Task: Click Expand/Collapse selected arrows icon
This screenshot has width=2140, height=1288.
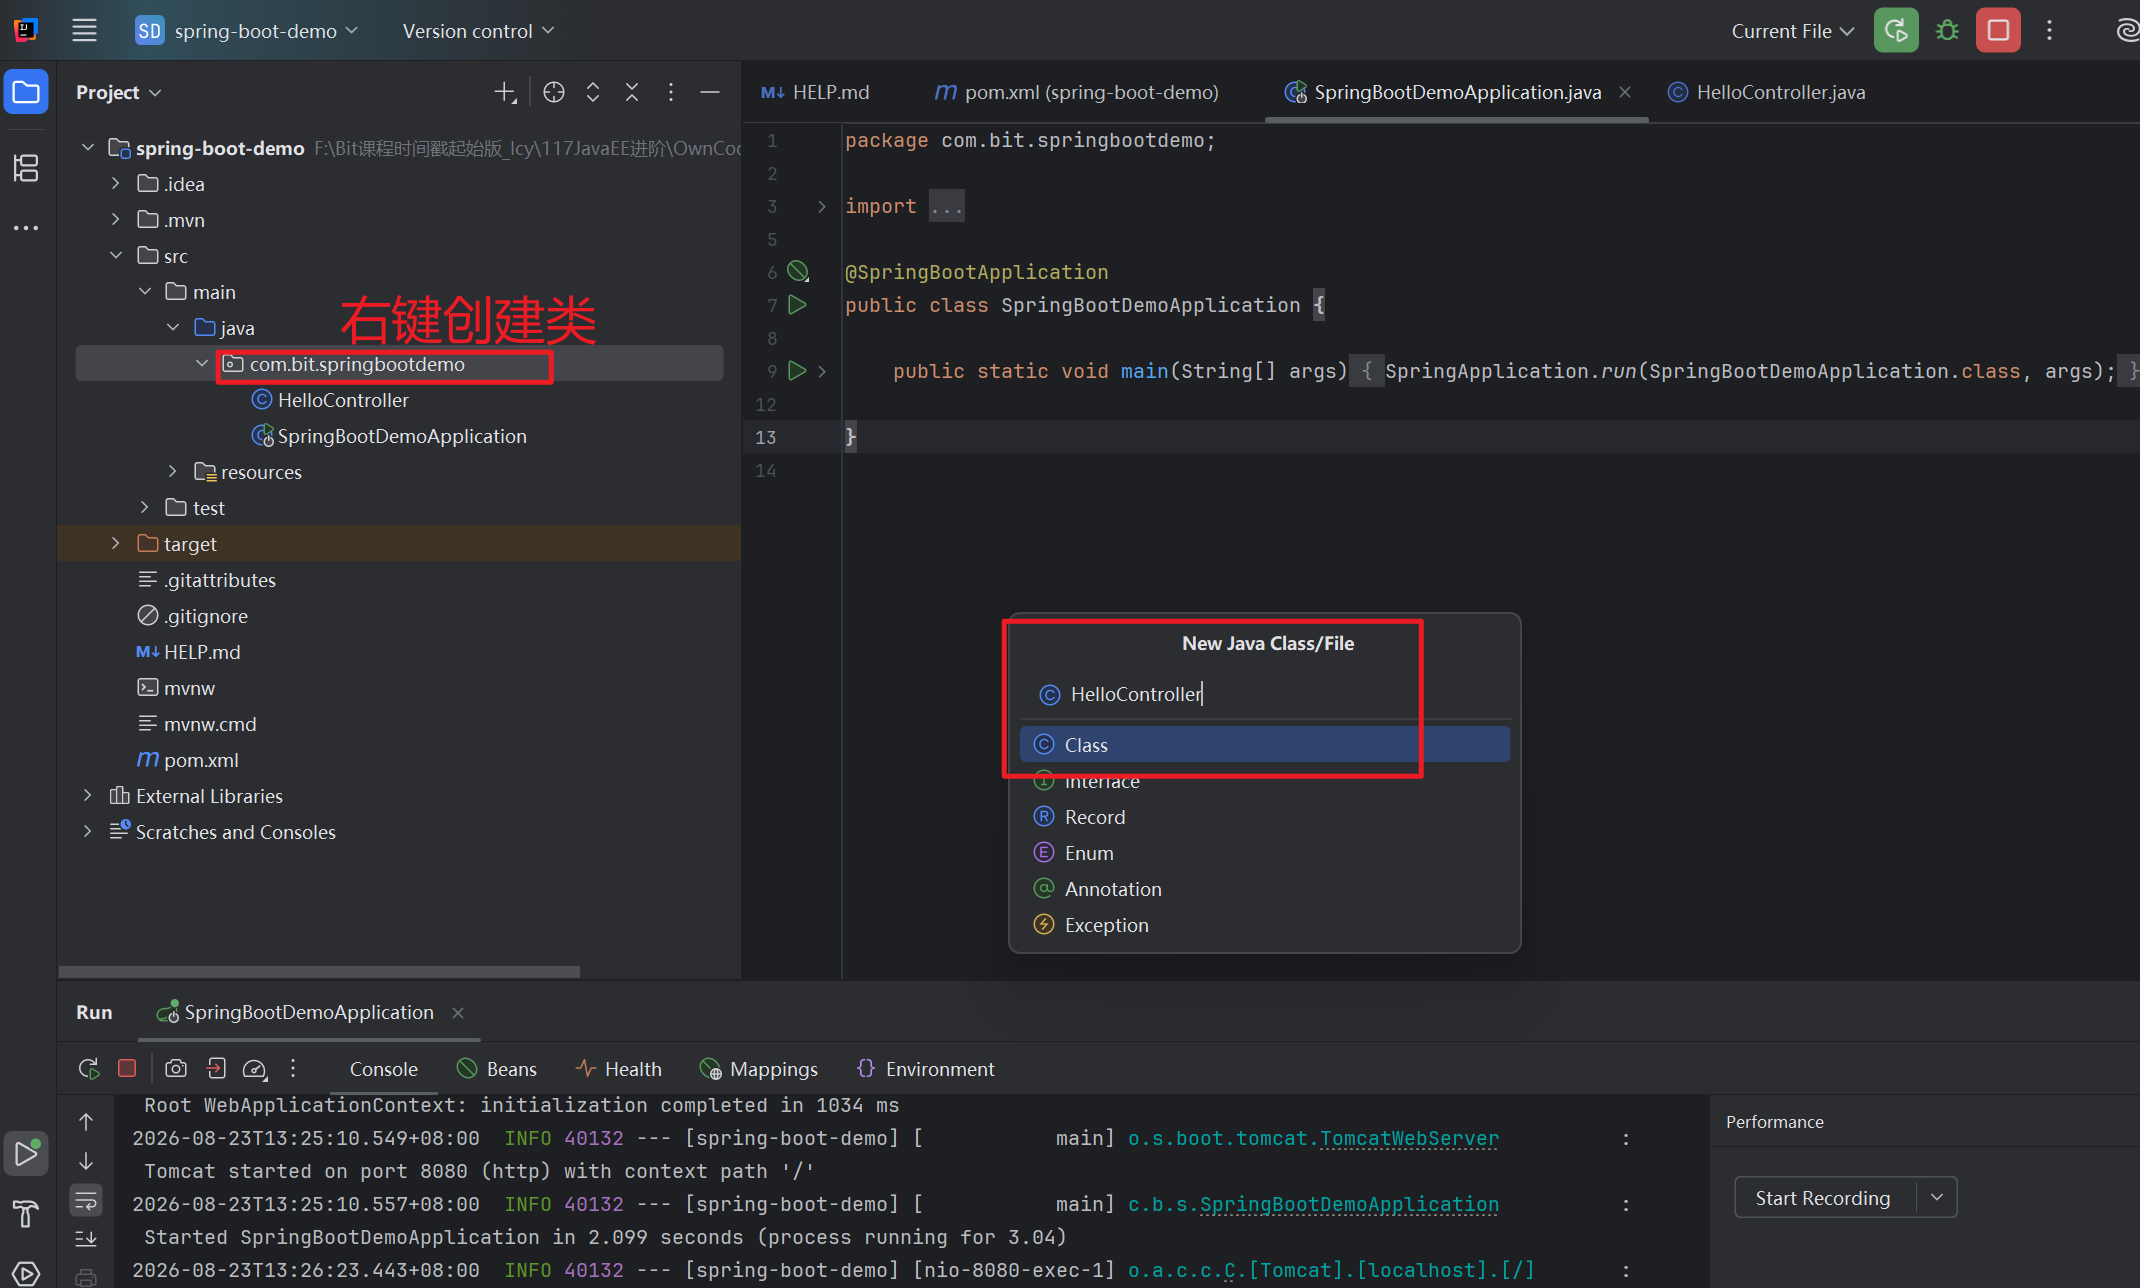Action: click(593, 93)
